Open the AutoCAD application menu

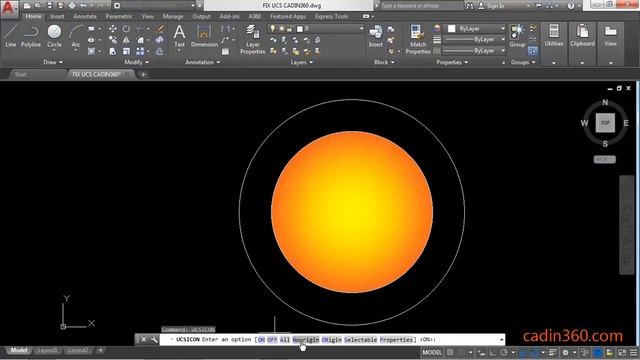coord(9,8)
